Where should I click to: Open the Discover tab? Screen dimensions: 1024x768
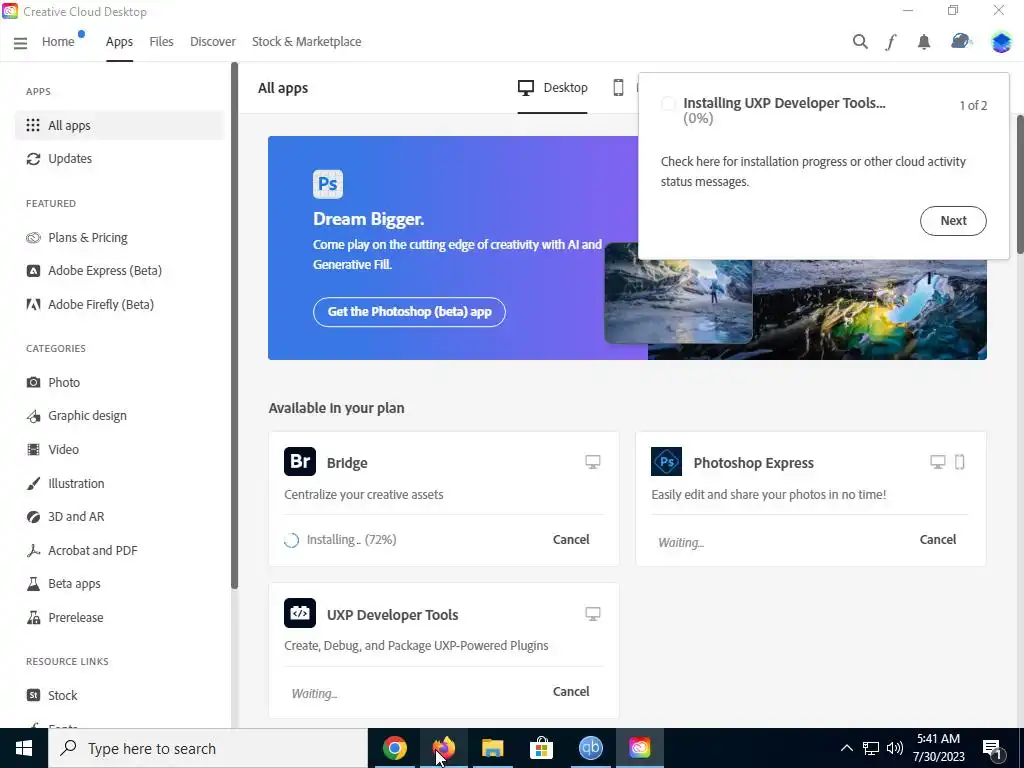213,42
